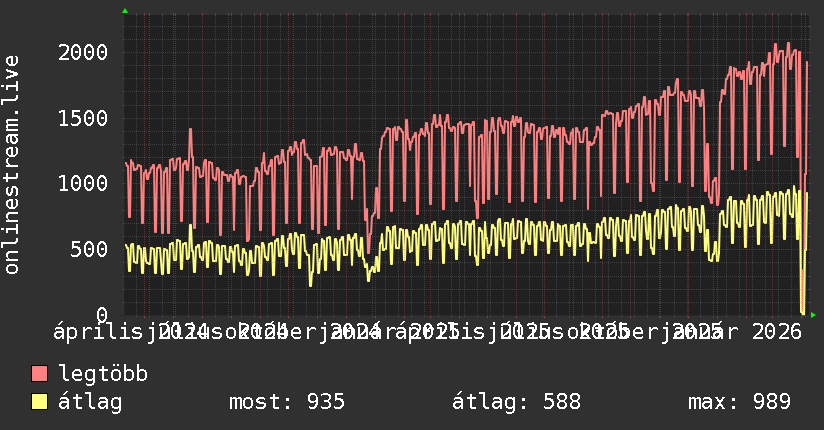
Task: Select the átlag legend label next to yellow swatch
Action: (90, 402)
